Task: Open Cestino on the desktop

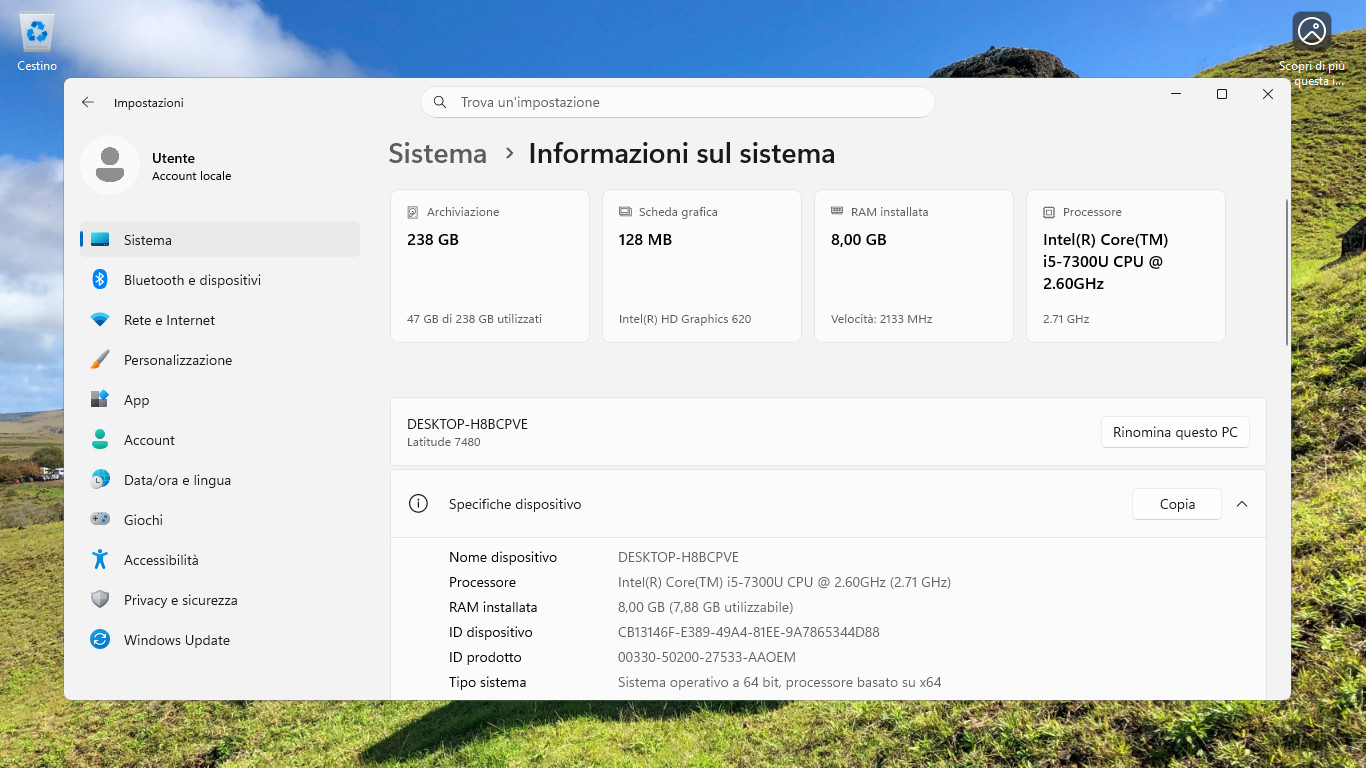Action: coord(37,42)
